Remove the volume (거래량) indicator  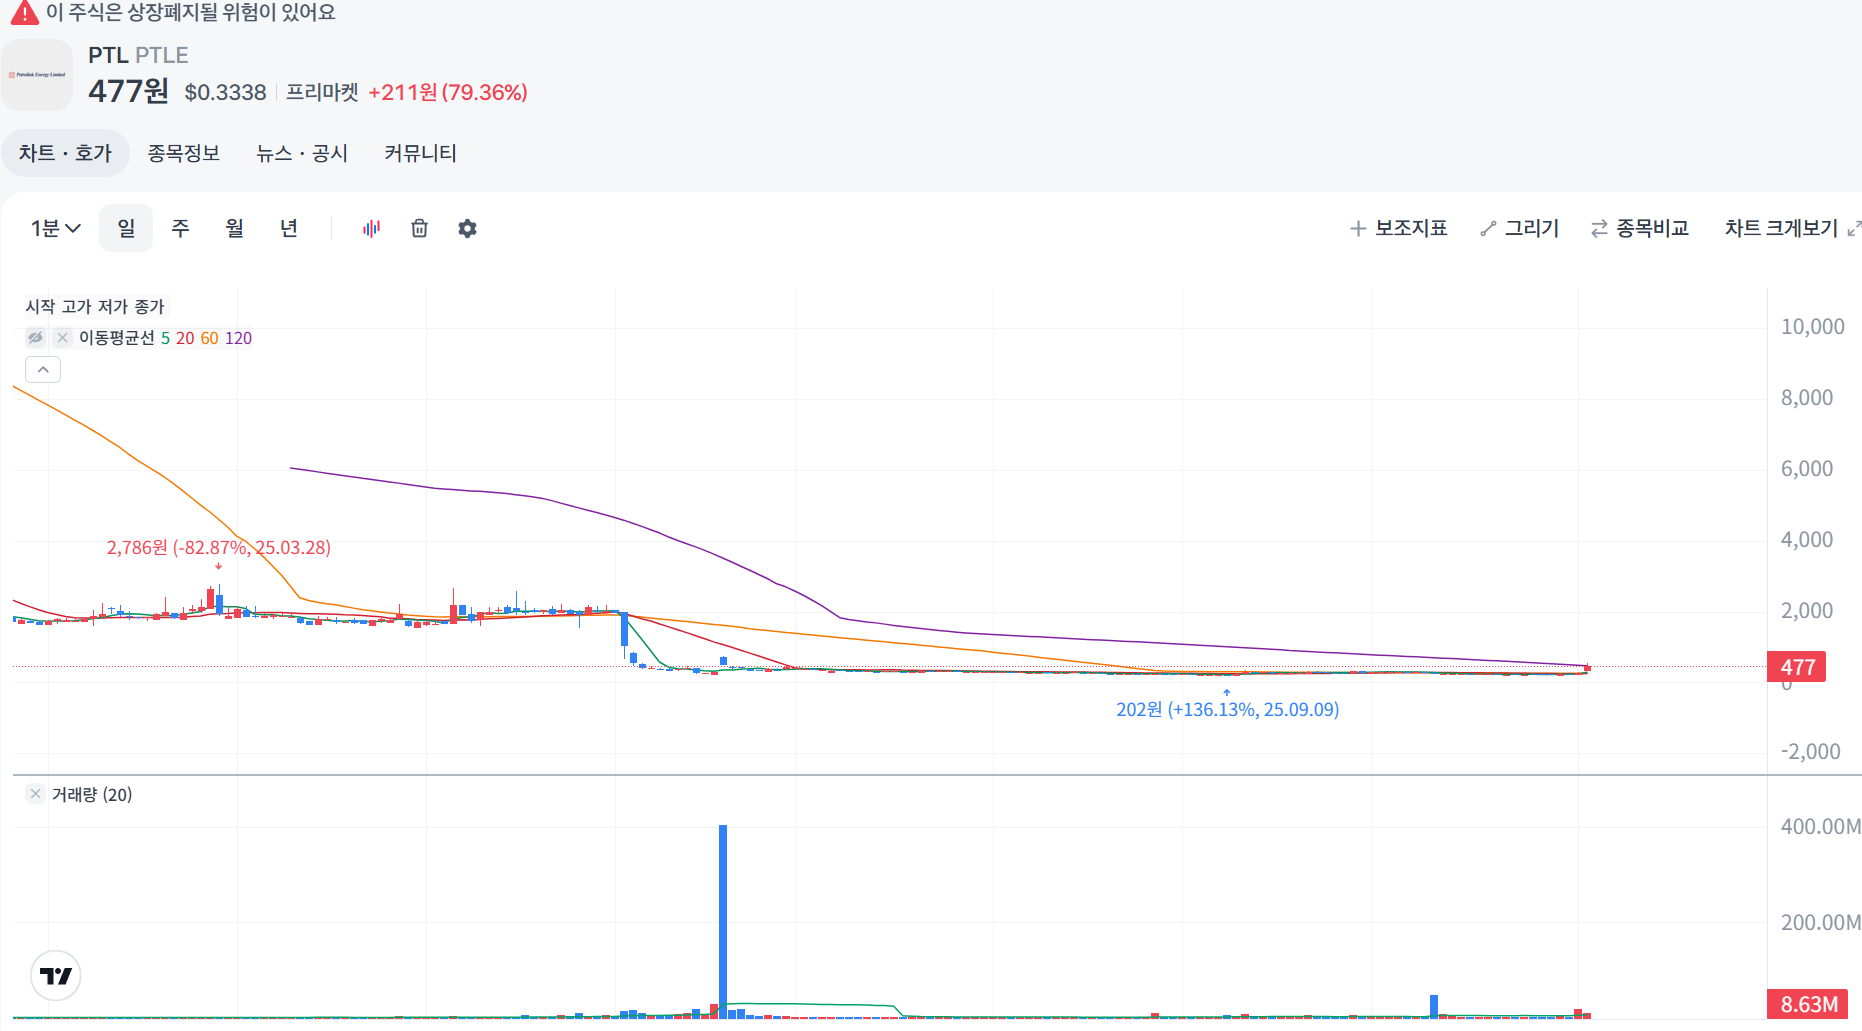(x=36, y=794)
